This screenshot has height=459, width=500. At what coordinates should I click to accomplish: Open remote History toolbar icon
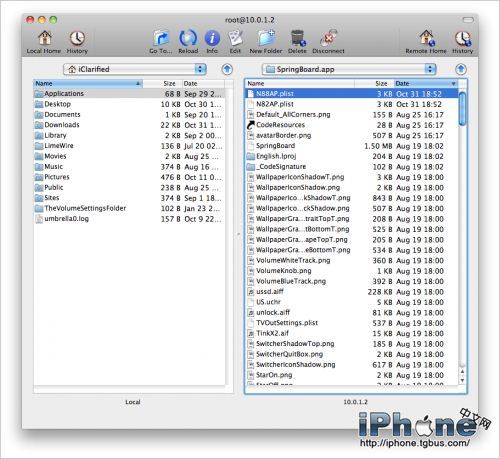(x=463, y=42)
